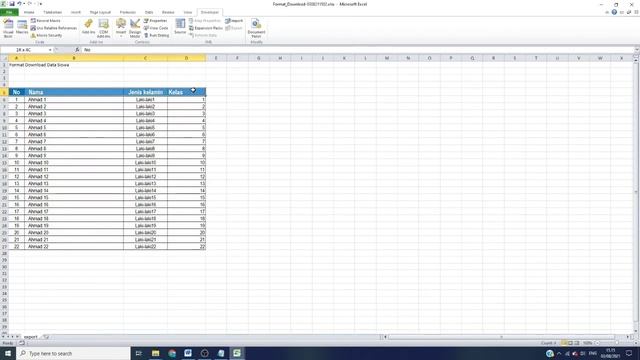
Task: Click the Select All corner button
Action: tap(4, 58)
